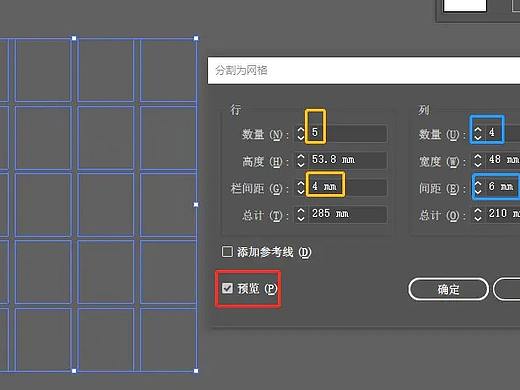Select the bottom-right anchor handle of grid
Viewport: 520px width, 390px height.
click(196, 371)
